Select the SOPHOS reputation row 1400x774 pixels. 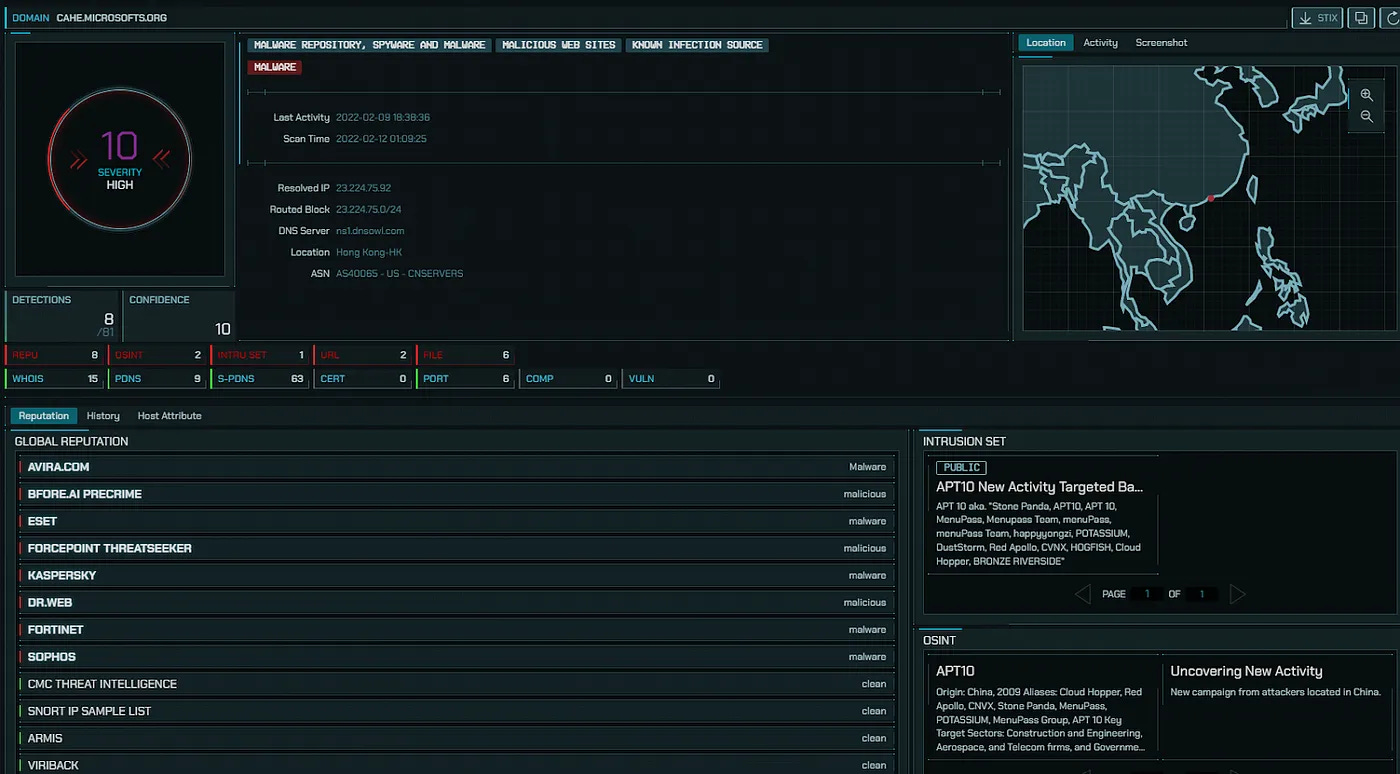click(457, 657)
